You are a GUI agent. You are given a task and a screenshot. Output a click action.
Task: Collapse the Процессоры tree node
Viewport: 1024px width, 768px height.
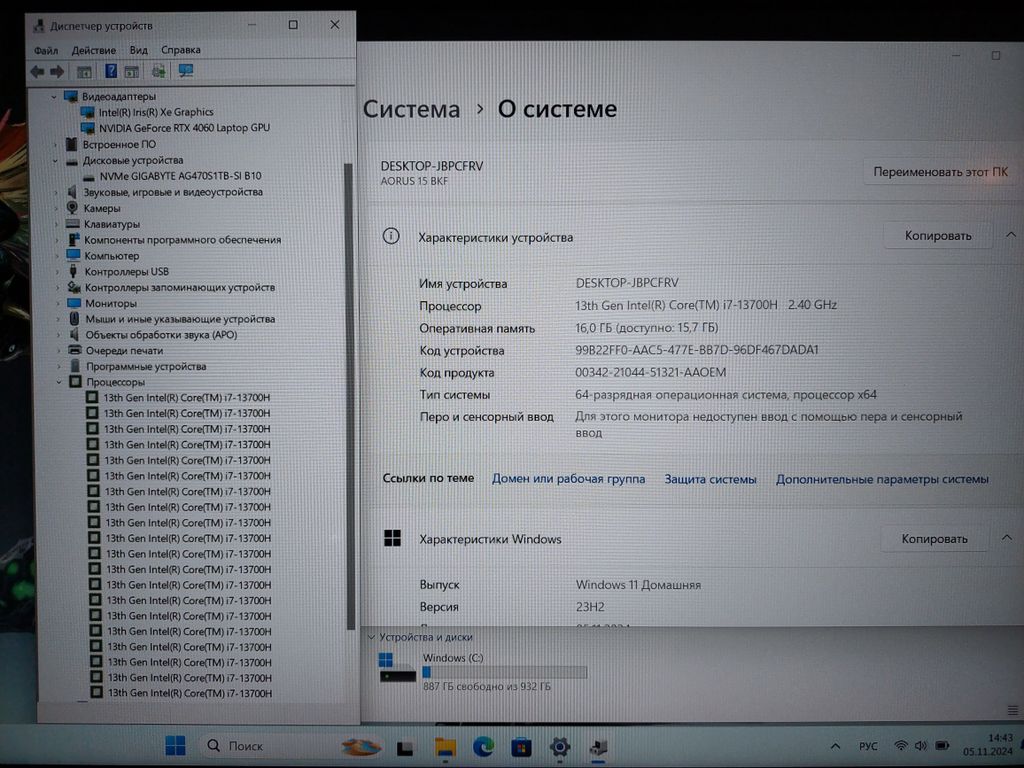60,382
